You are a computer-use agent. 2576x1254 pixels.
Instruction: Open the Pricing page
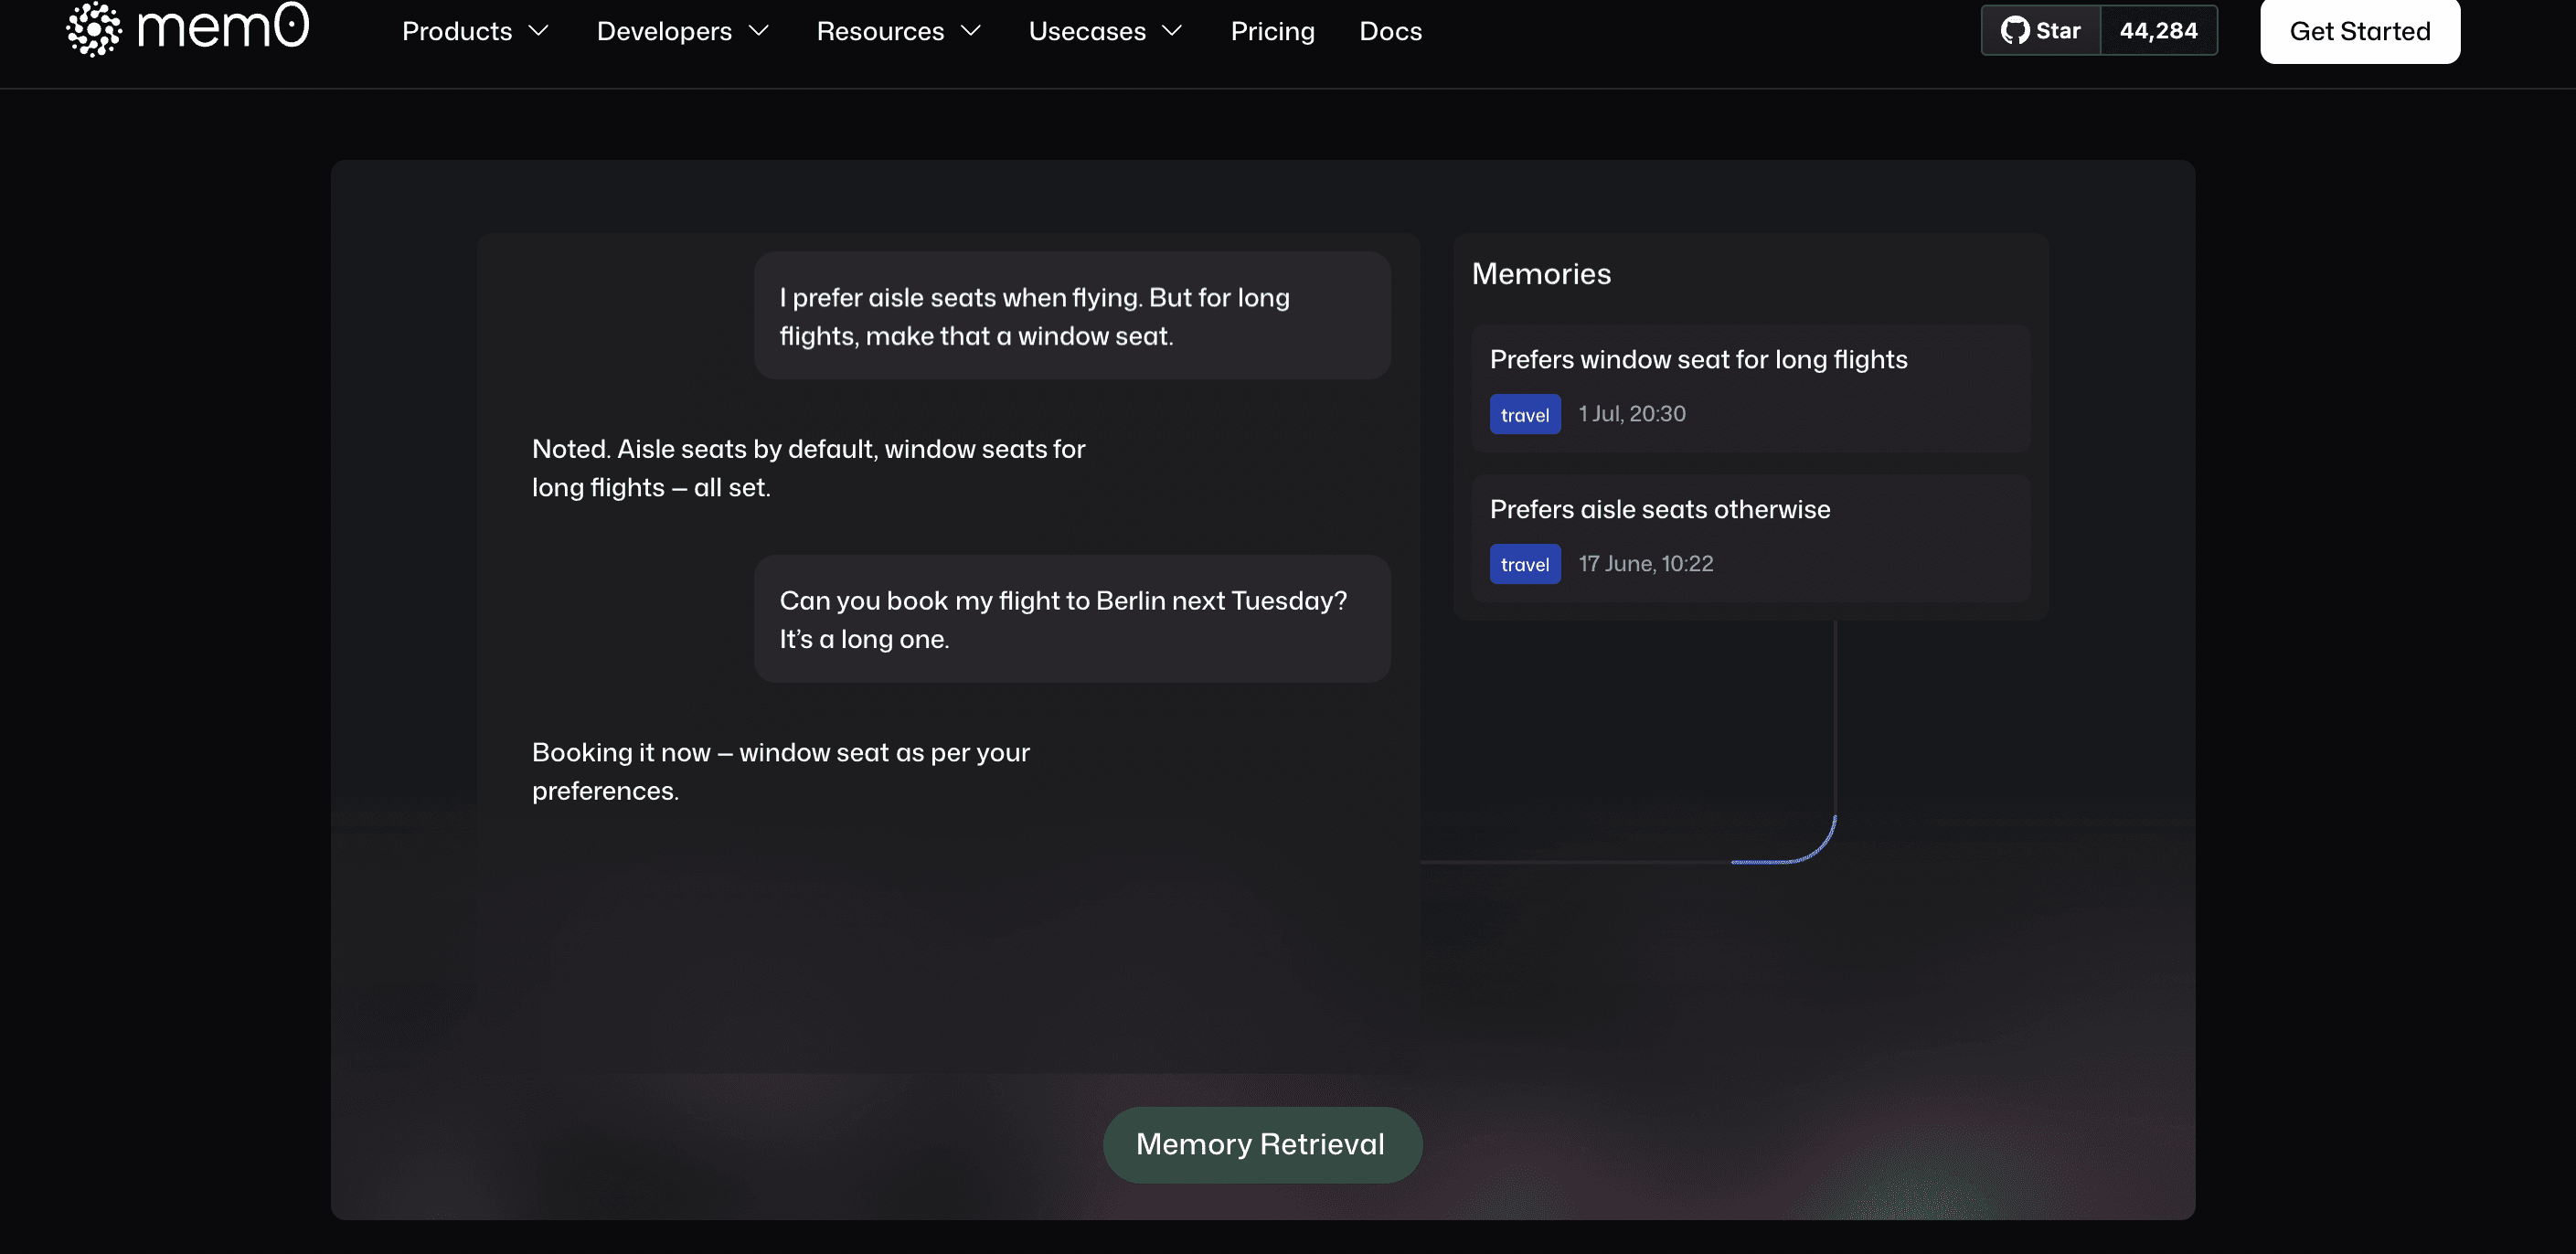pos(1272,31)
